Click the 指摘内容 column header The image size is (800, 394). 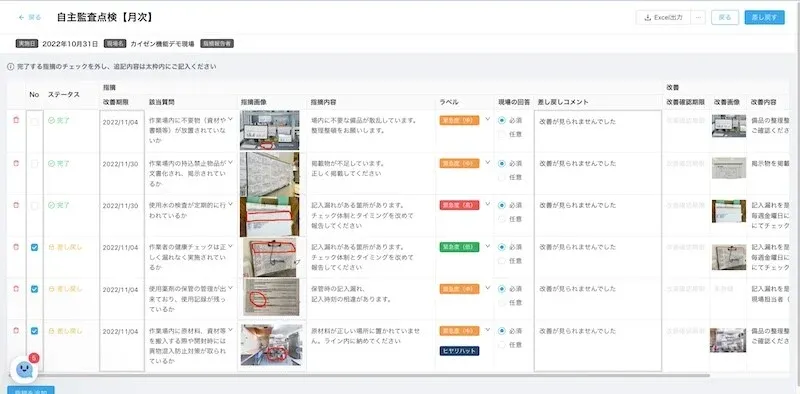click(x=323, y=102)
